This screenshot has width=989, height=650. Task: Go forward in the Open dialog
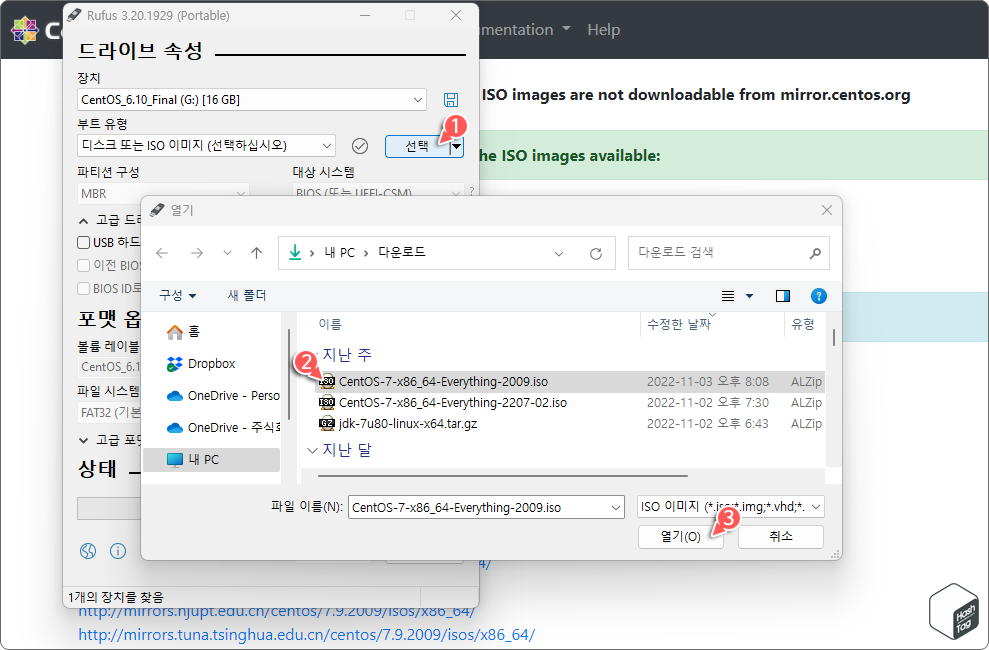197,253
